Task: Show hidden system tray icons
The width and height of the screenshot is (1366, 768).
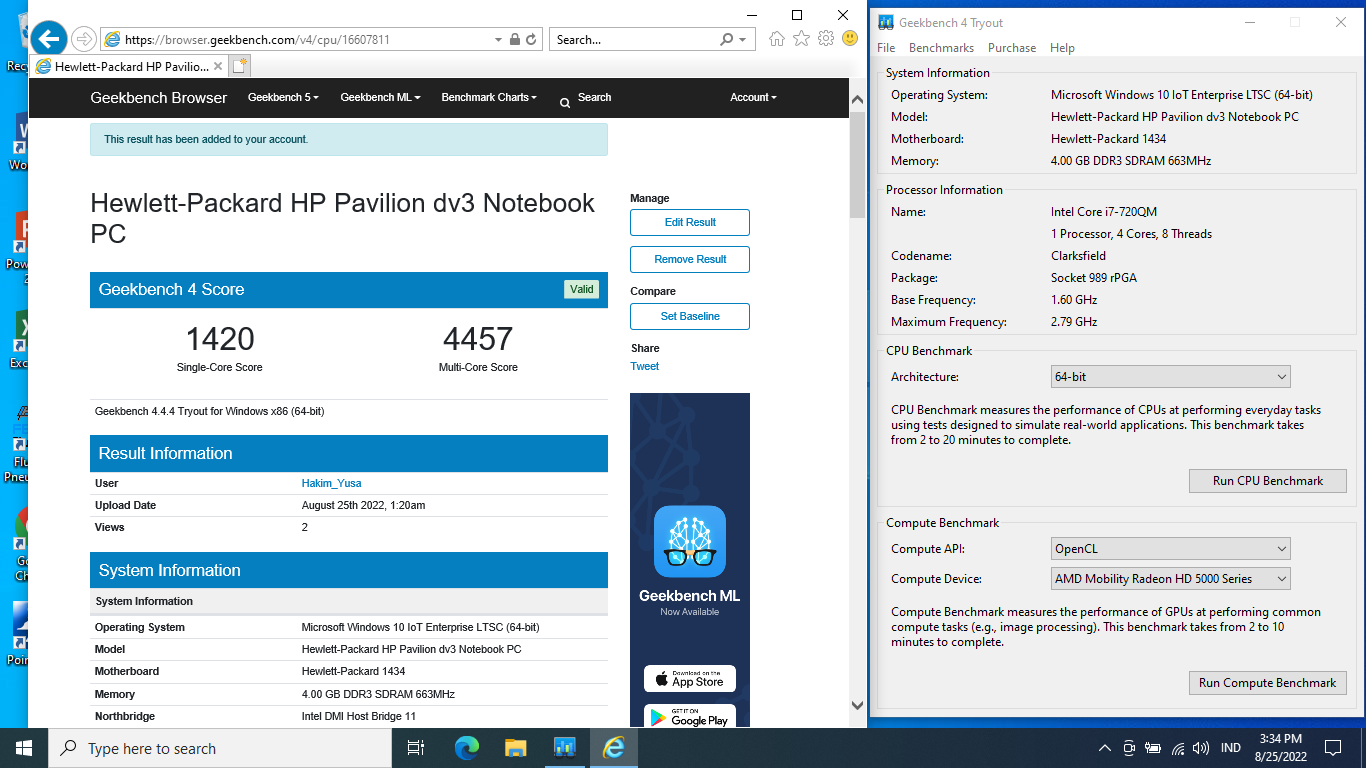Action: pyautogui.click(x=1105, y=748)
